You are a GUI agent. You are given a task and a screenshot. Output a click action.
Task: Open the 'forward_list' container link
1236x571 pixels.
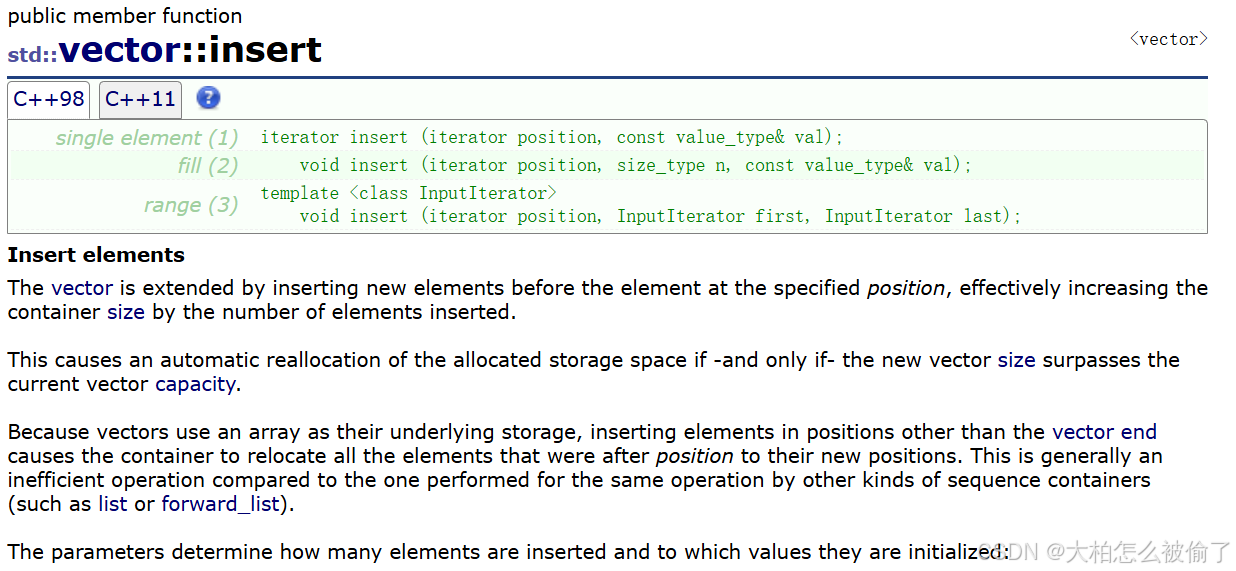pos(220,504)
